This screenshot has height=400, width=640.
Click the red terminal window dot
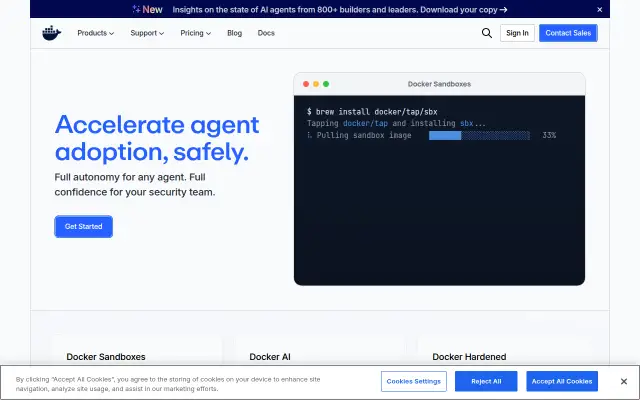click(x=306, y=84)
